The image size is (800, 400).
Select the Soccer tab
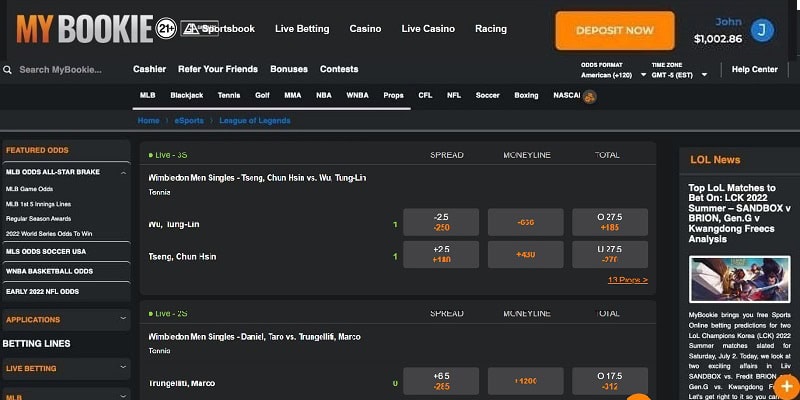click(x=487, y=95)
